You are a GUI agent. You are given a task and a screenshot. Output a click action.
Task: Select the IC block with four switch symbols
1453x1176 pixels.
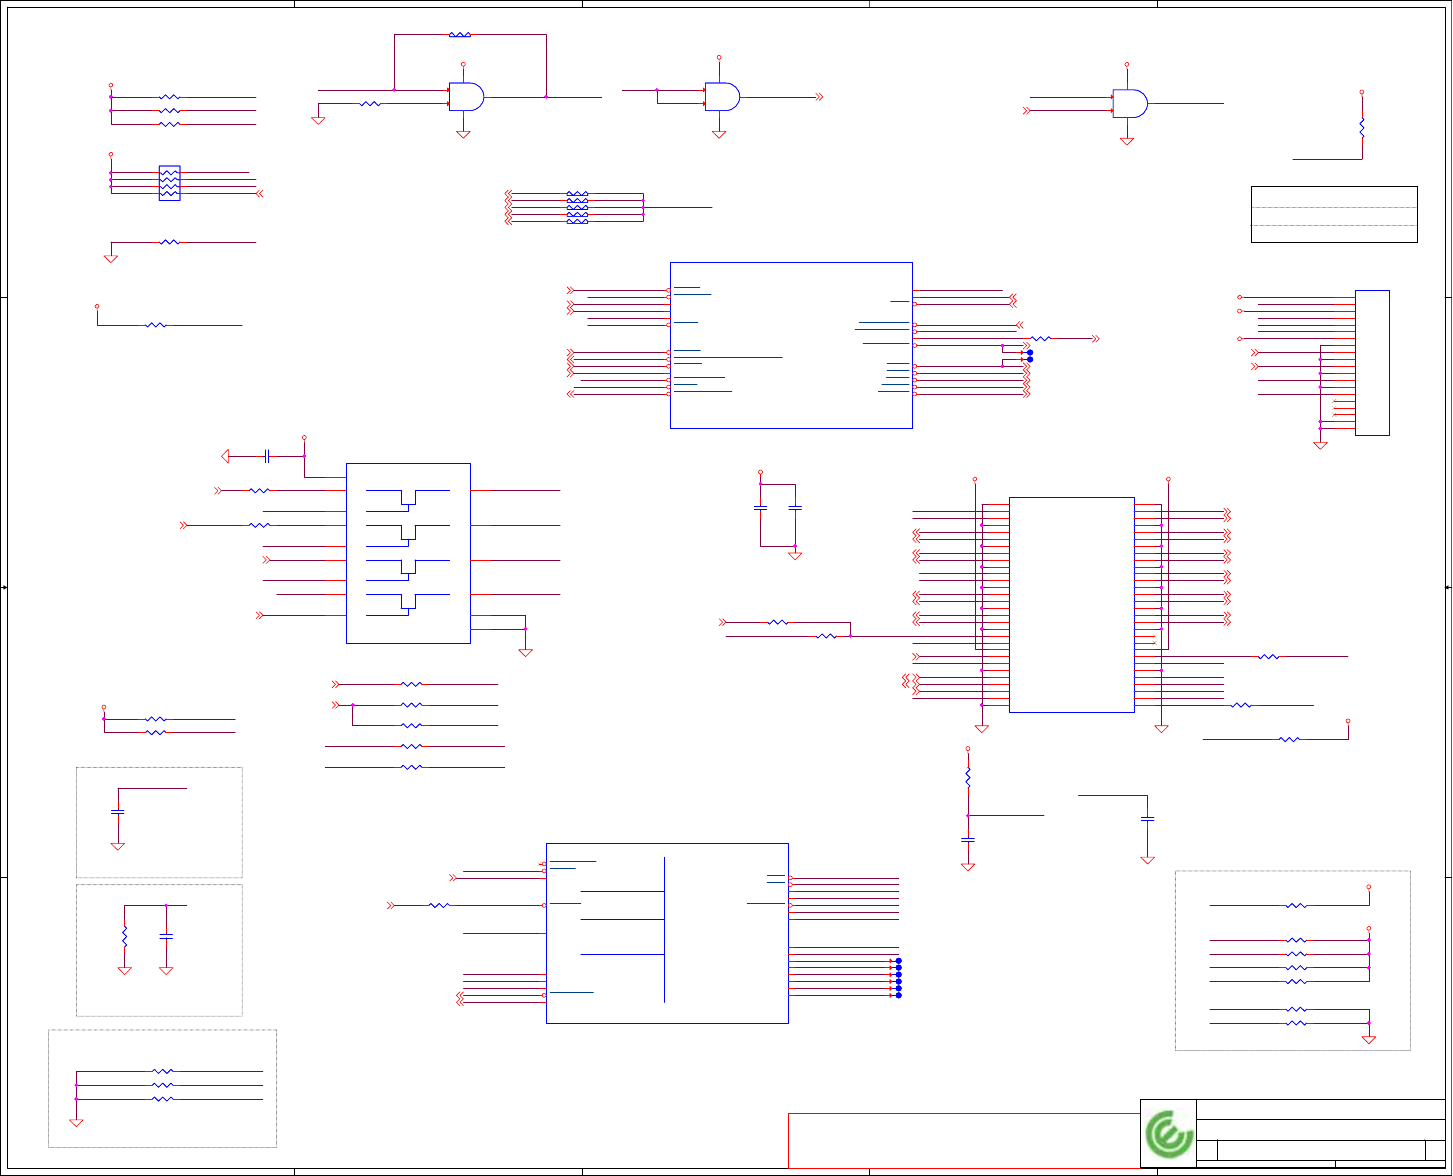408,553
